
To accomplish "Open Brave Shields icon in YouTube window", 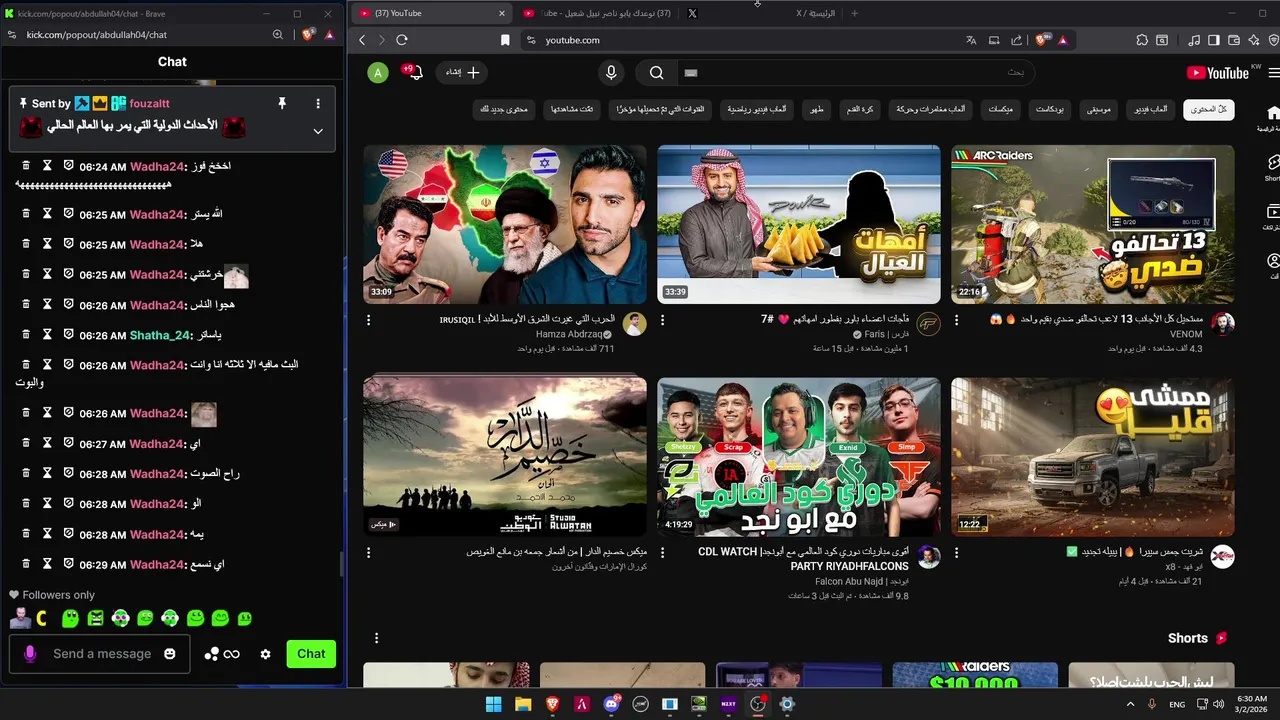I will coord(1040,40).
